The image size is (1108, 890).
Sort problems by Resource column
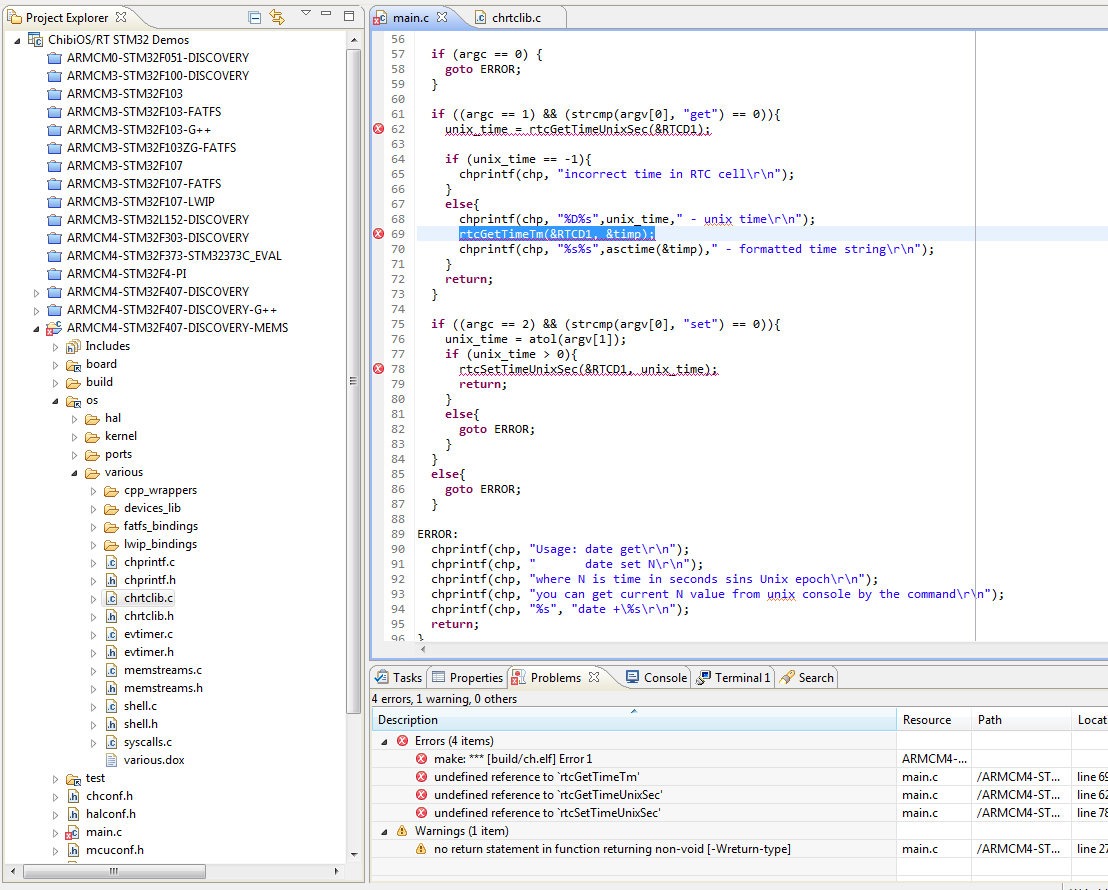coord(933,720)
